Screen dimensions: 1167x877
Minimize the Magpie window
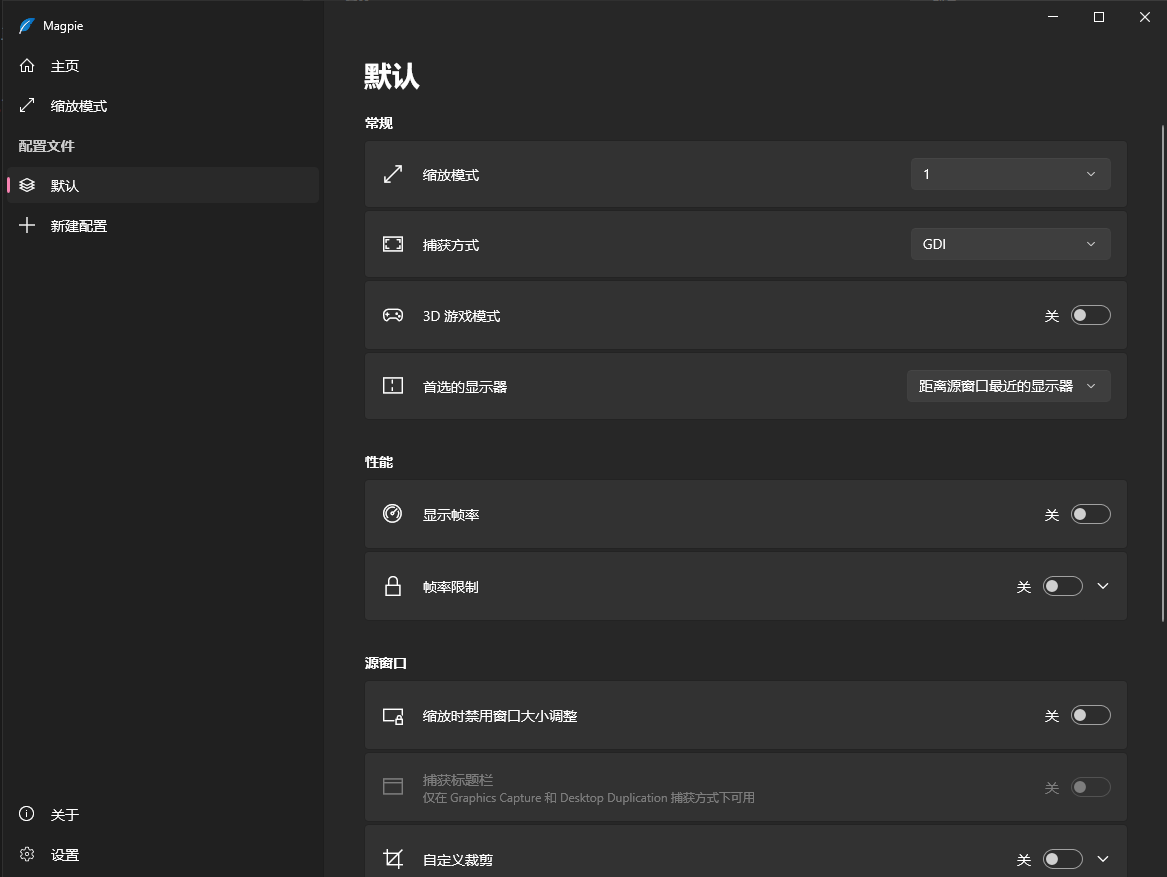(x=1052, y=17)
